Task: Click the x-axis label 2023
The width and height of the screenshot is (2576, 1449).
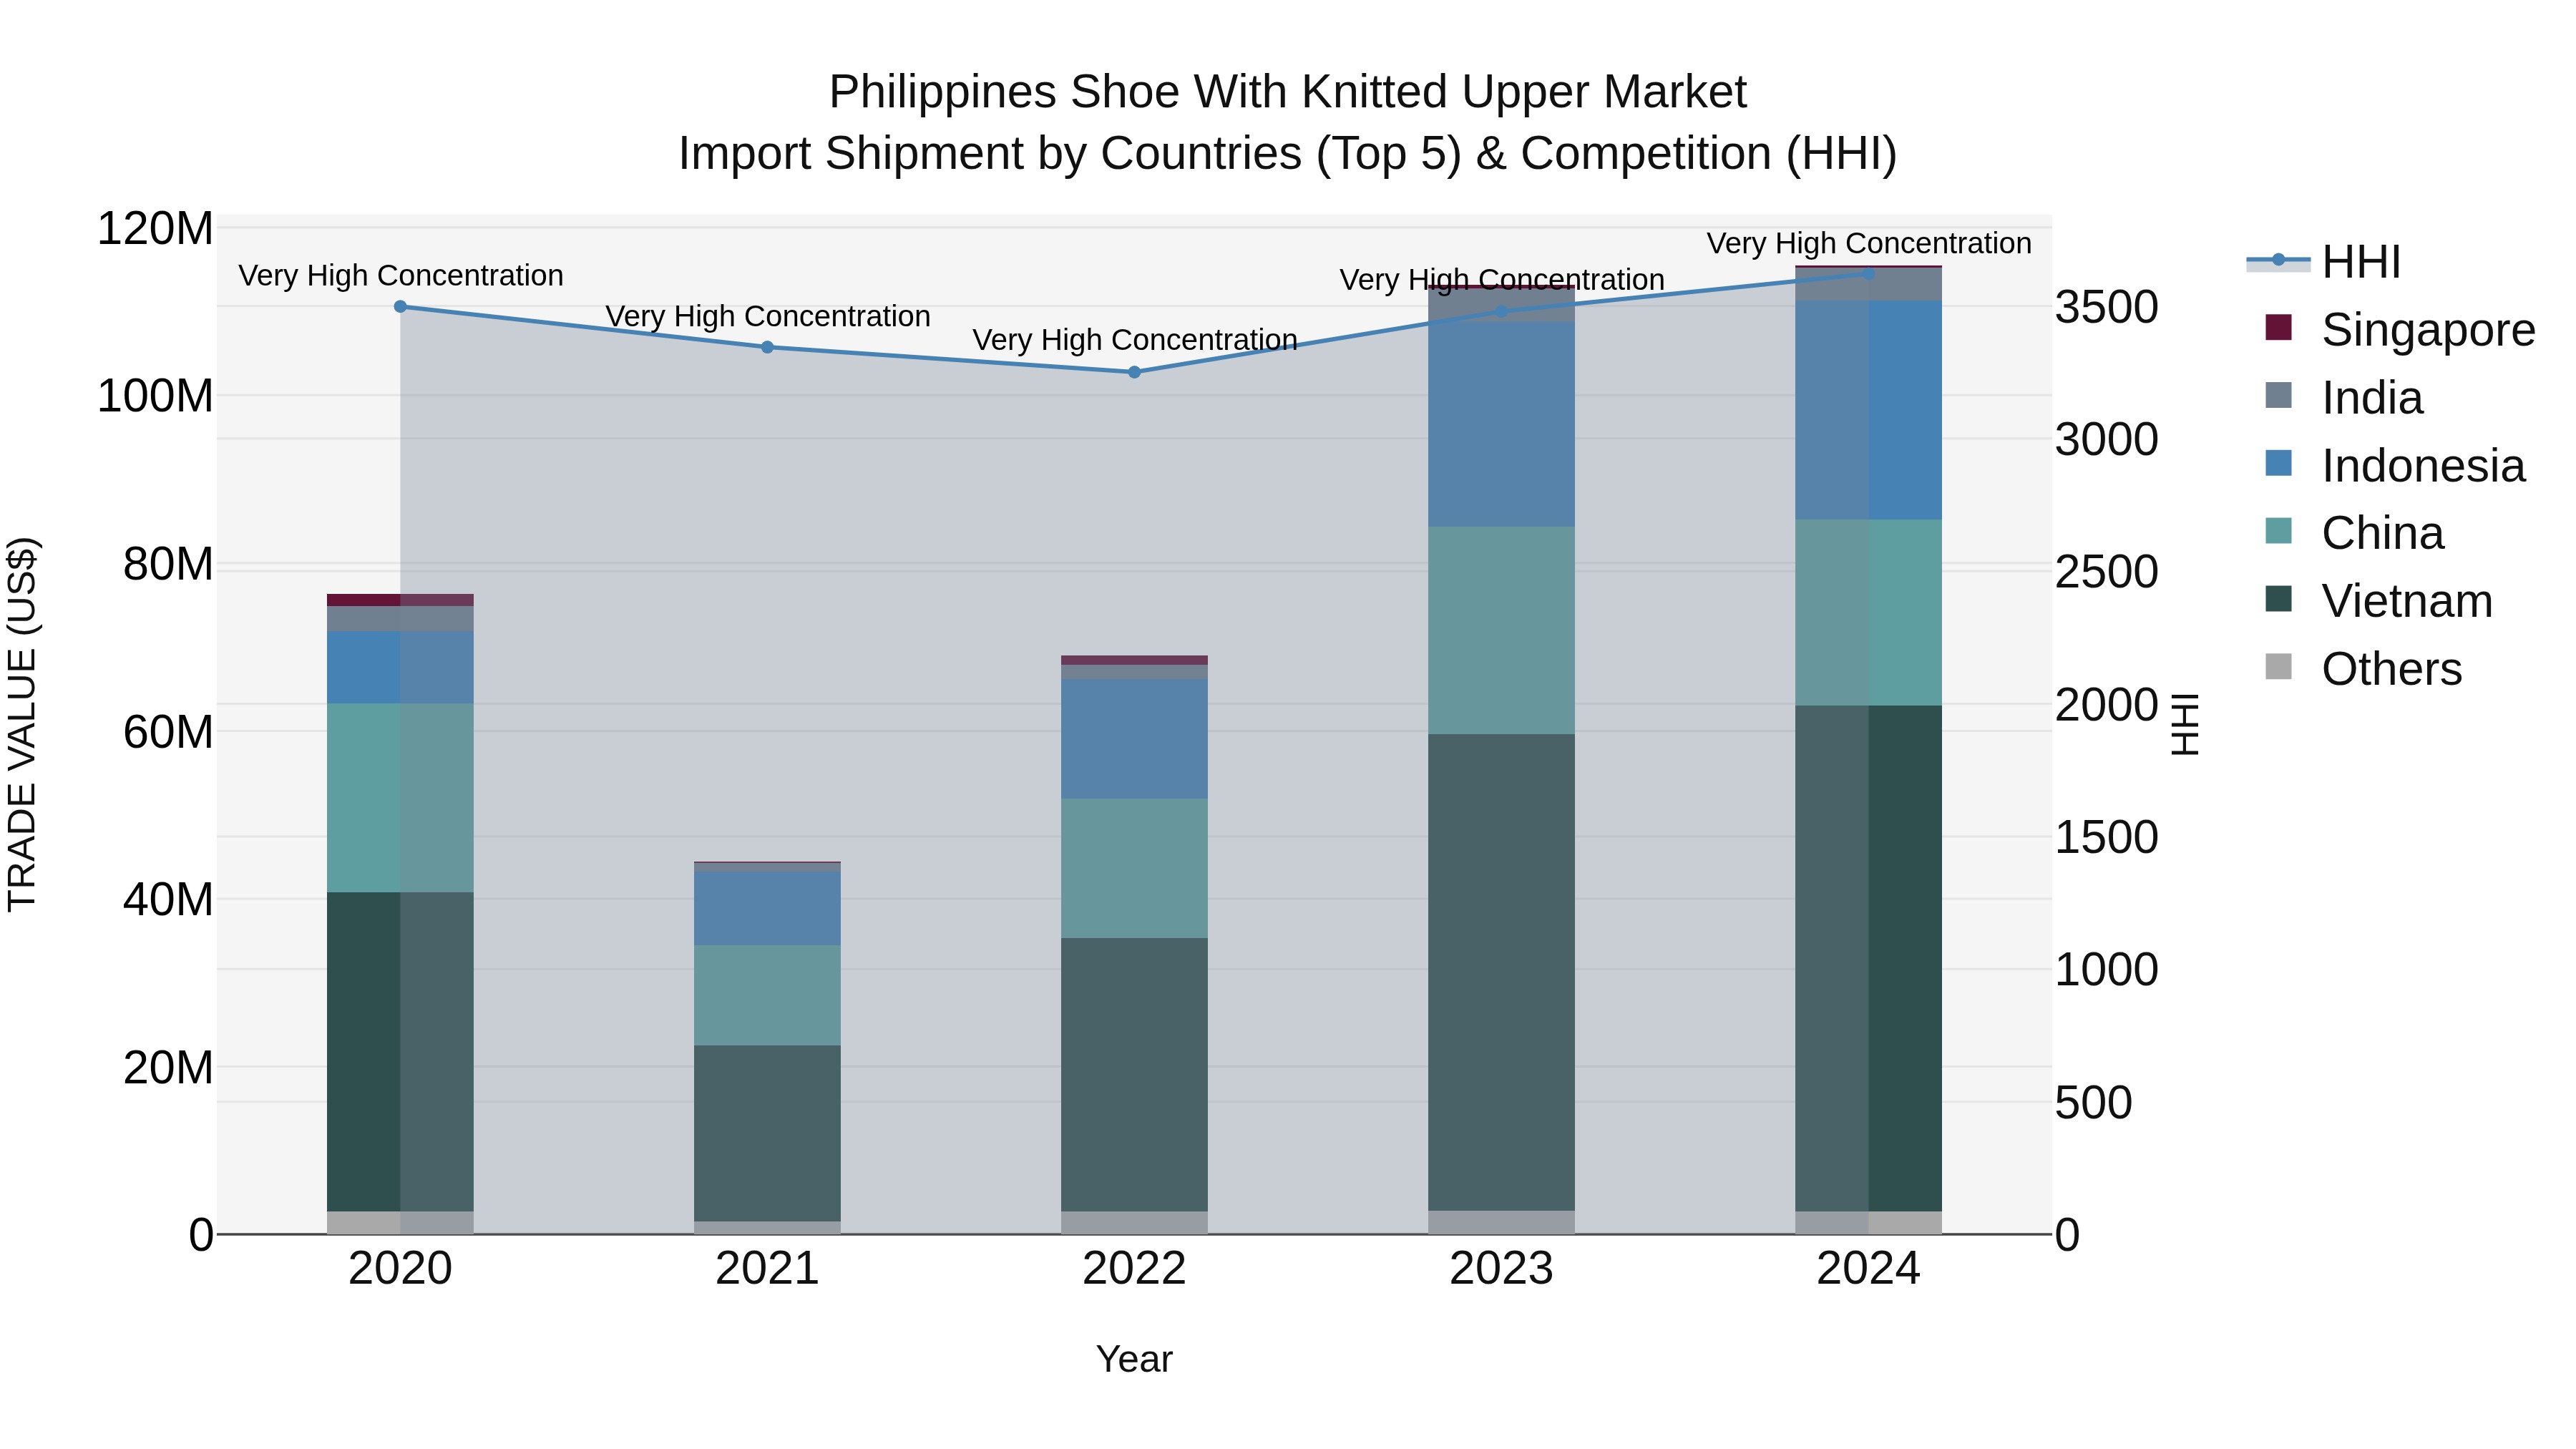Action: coord(1501,1269)
